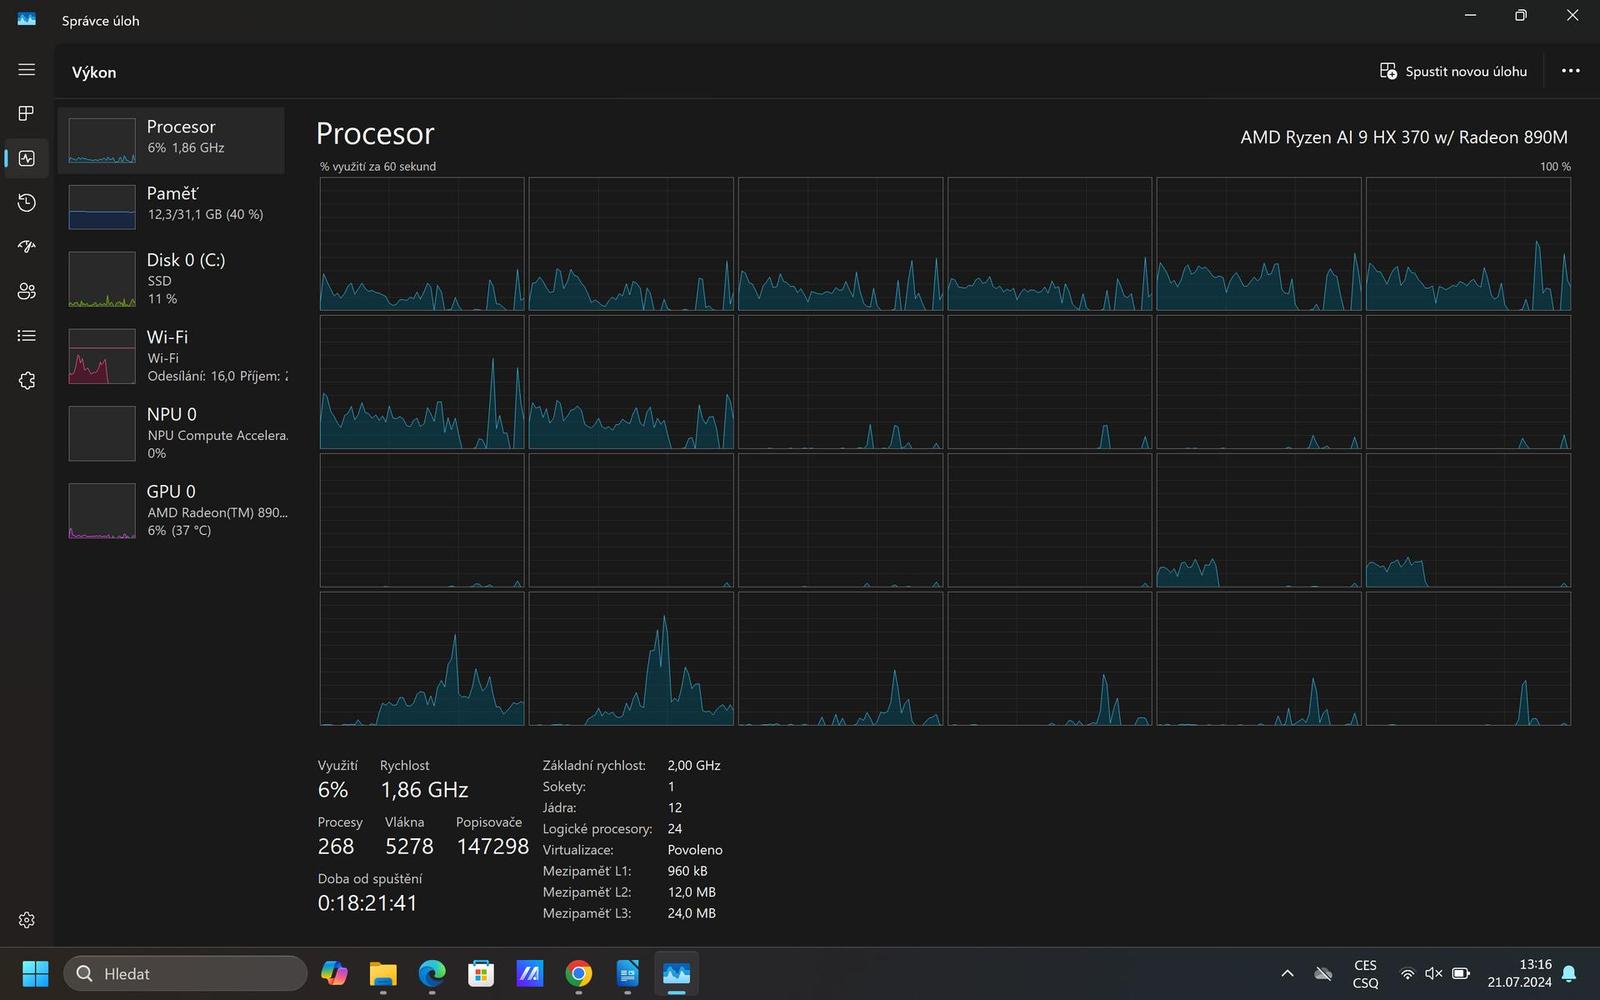Click the Virtualizace Povoleno value

pyautogui.click(x=695, y=849)
